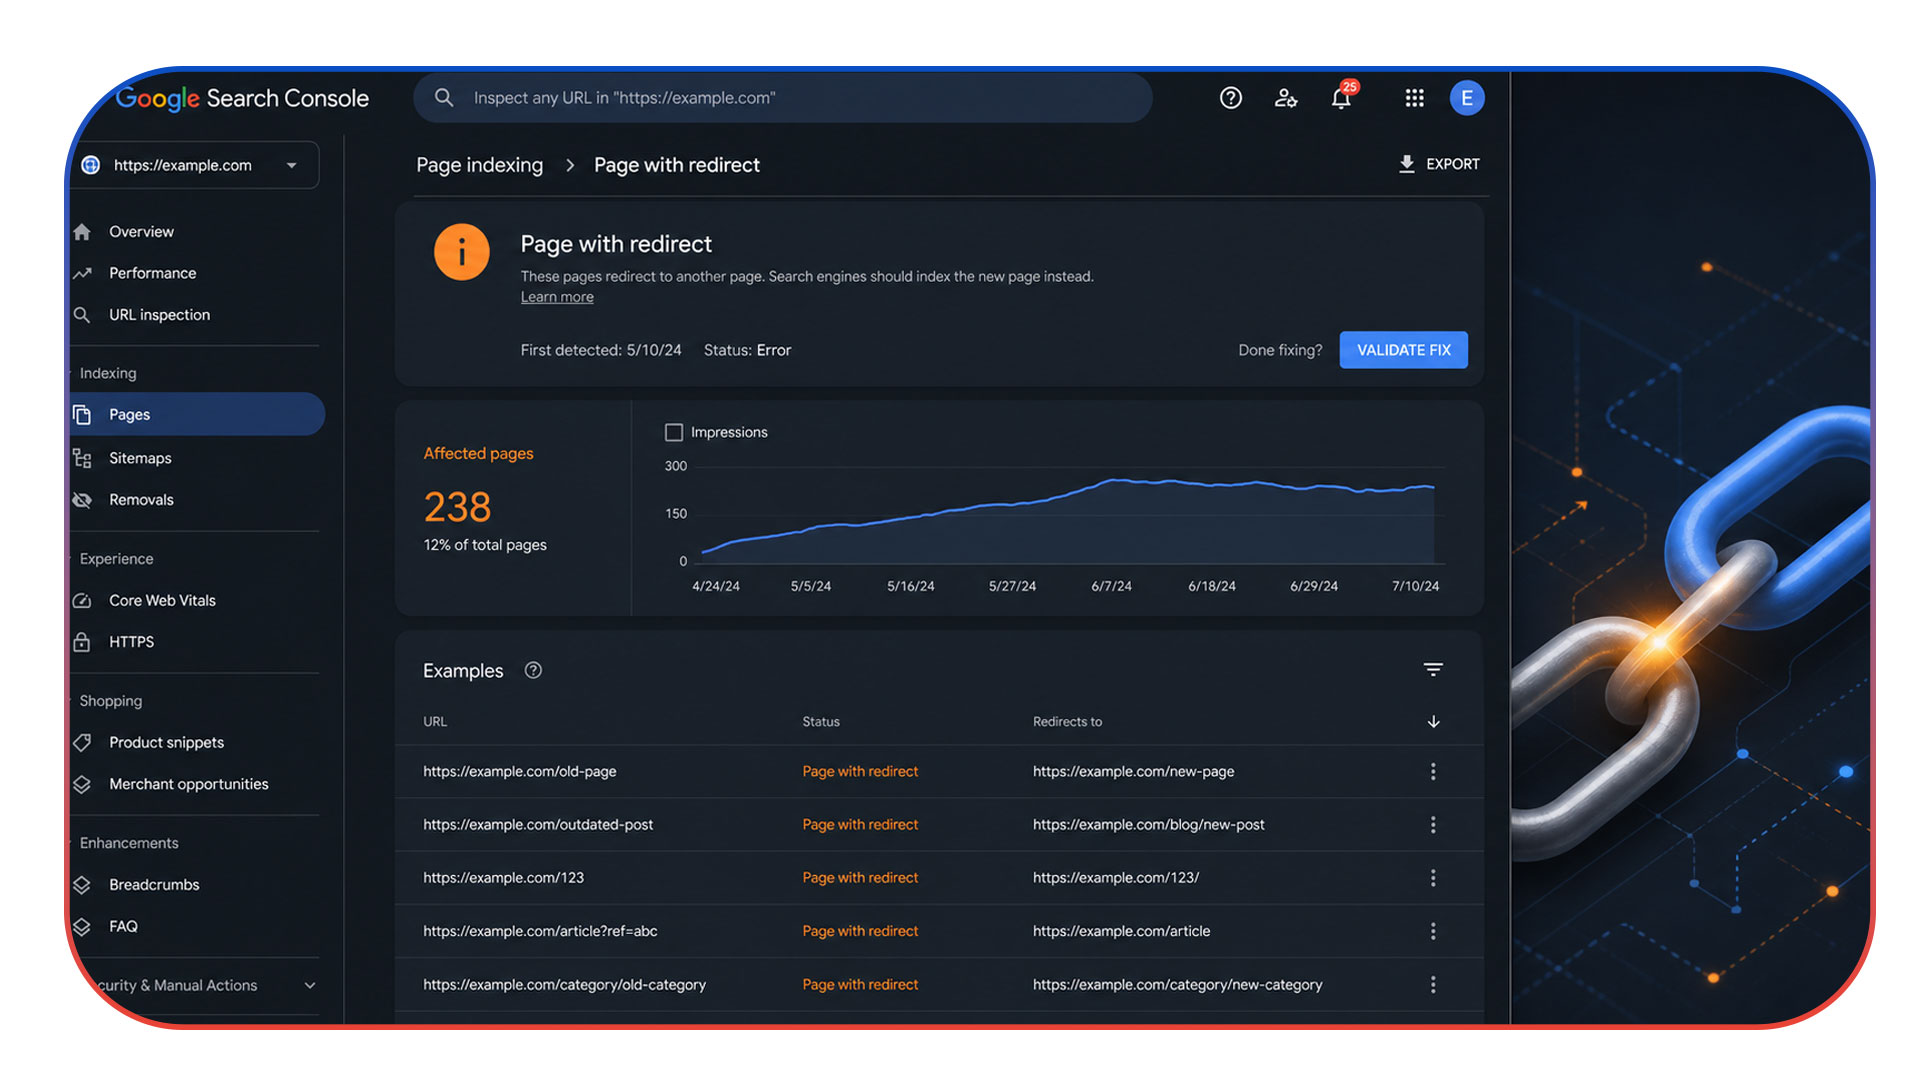Open Merchant opportunities in the sidebar
Screen dimensions: 1920x1080
pos(188,784)
